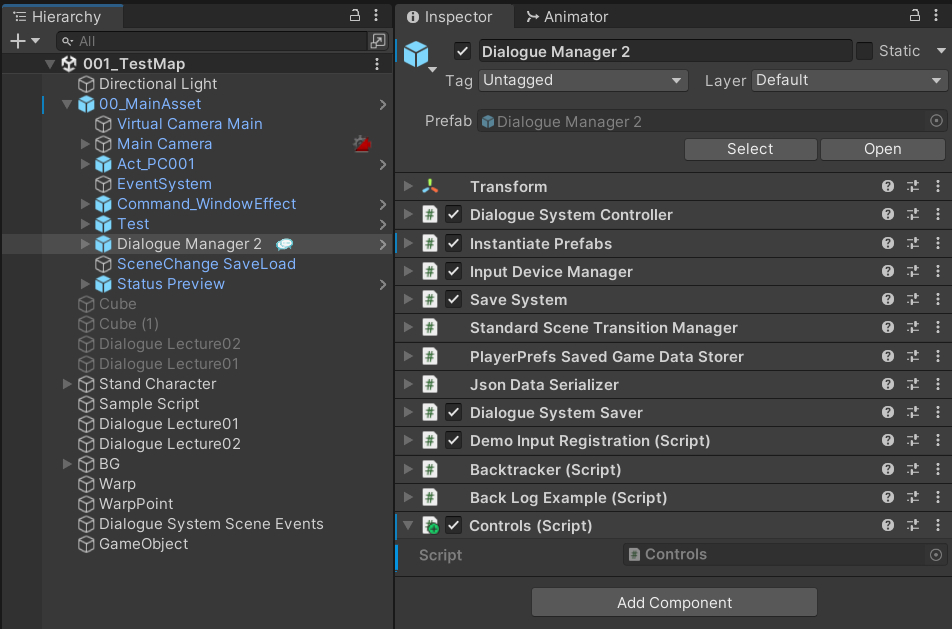Open presets for Instantiate Prefabs component
Viewport: 952px width, 629px height.
pyautogui.click(x=913, y=243)
